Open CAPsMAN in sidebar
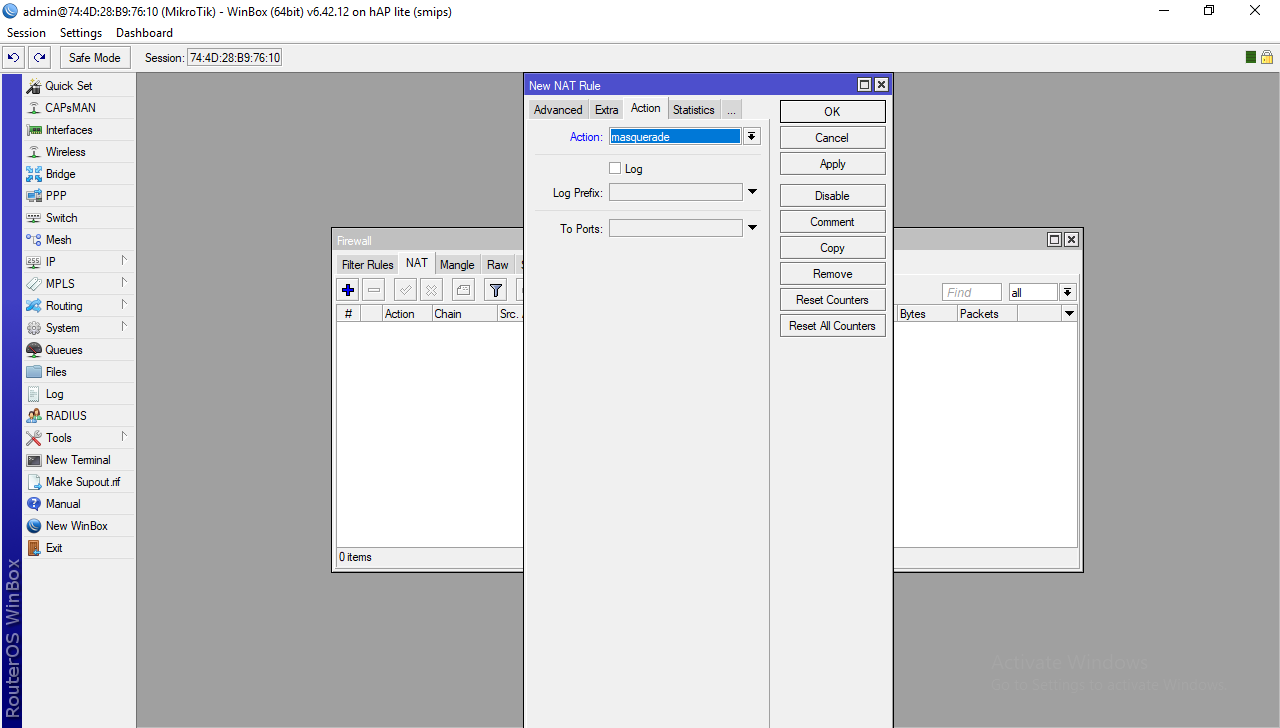Image resolution: width=1280 pixels, height=728 pixels. (x=79, y=108)
